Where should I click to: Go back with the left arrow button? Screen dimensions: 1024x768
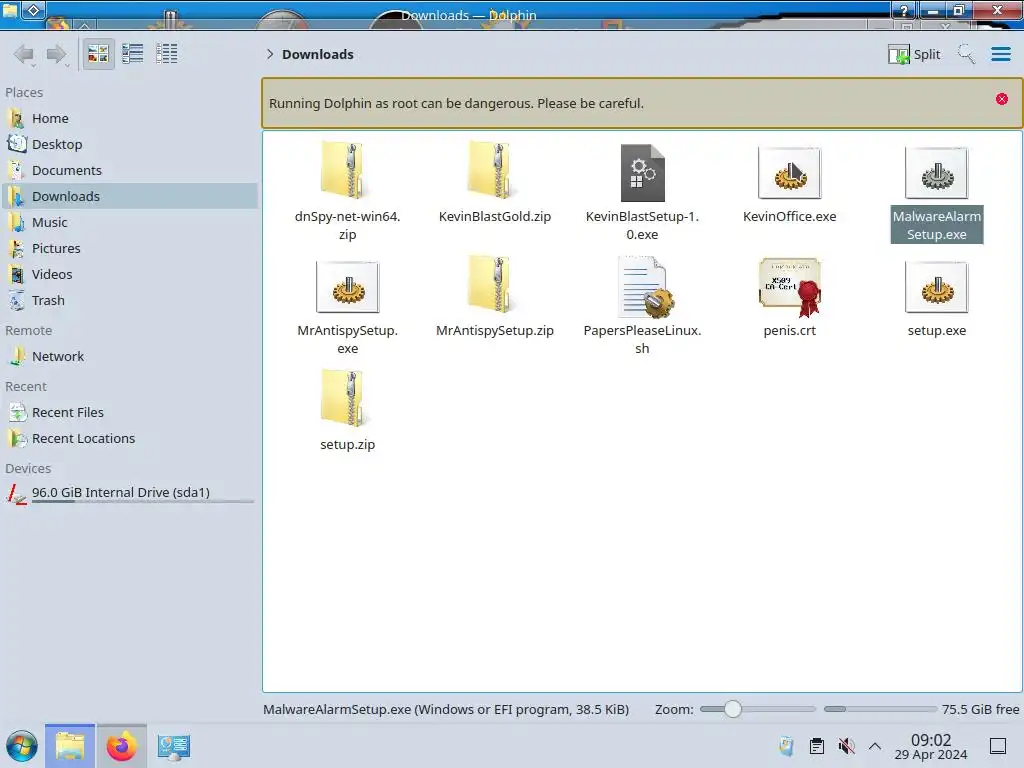[24, 54]
